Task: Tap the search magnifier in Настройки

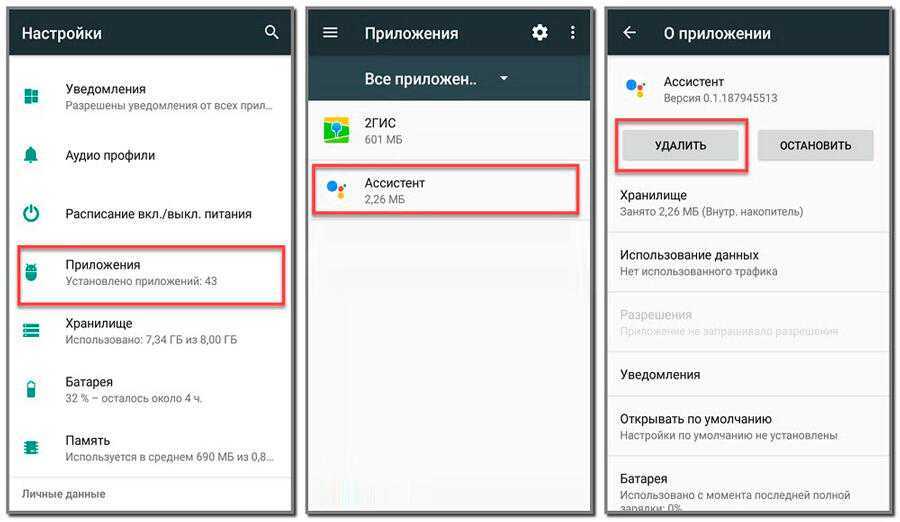Action: tap(271, 32)
